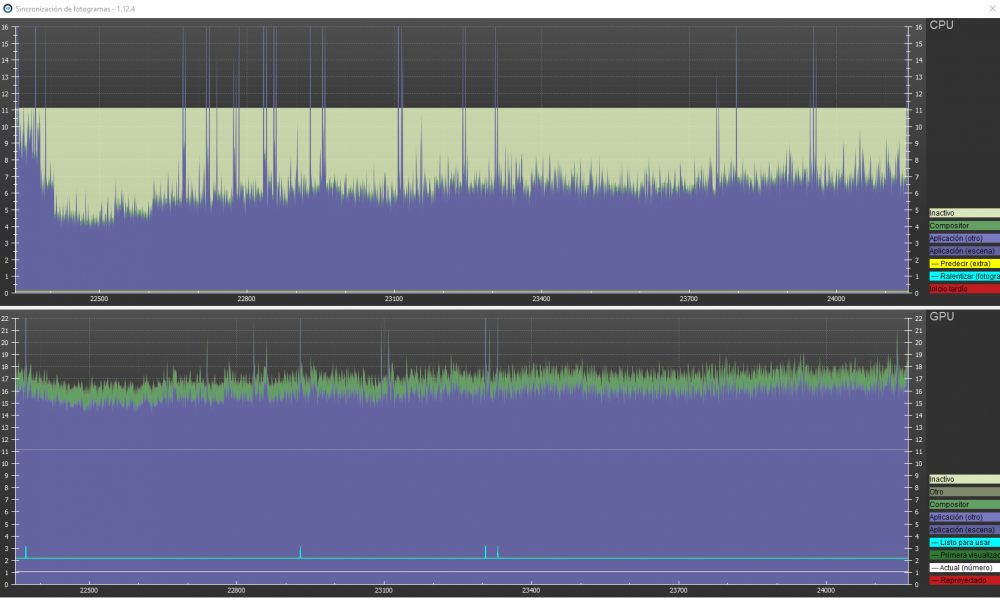Click the 'Sincronización de fotogramas' window title
1000x598 pixels.
pyautogui.click(x=69, y=7)
